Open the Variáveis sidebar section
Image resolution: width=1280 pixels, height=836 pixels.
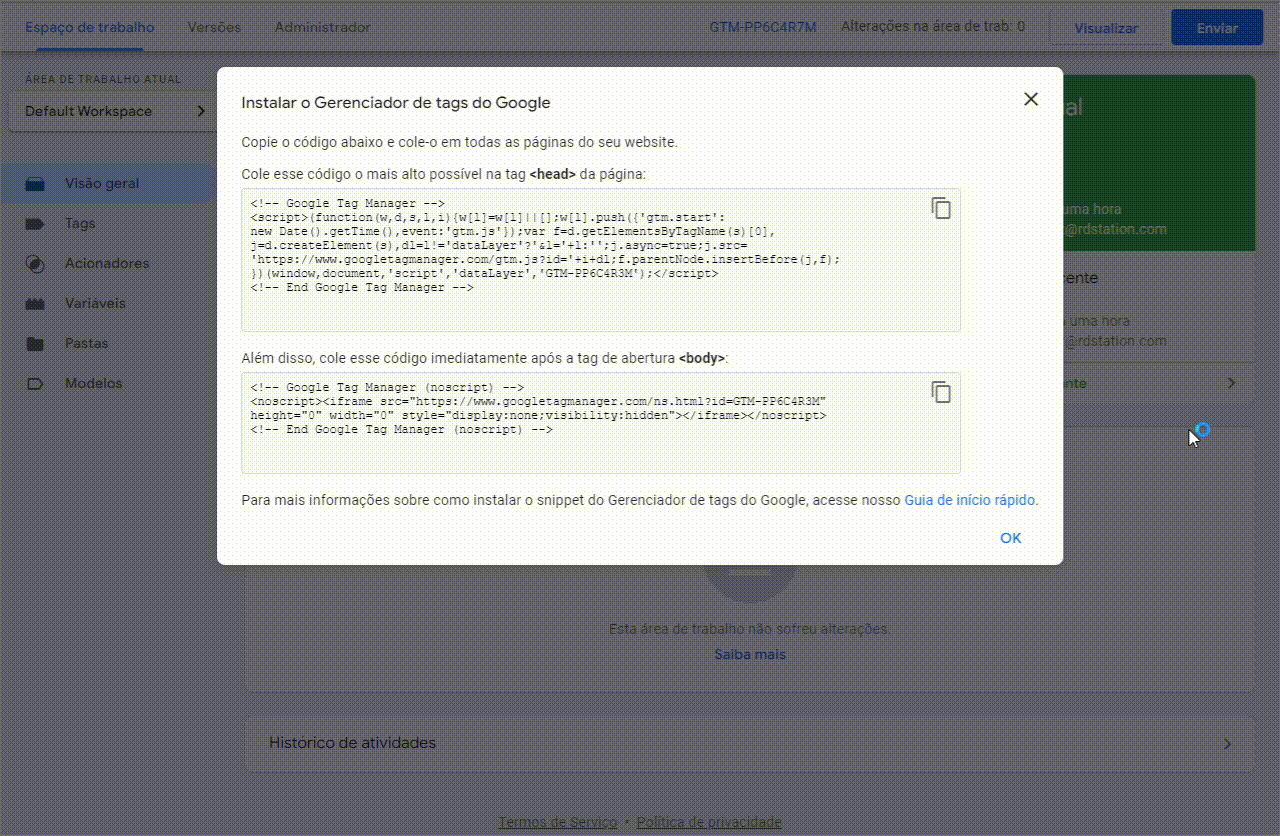click(x=93, y=303)
